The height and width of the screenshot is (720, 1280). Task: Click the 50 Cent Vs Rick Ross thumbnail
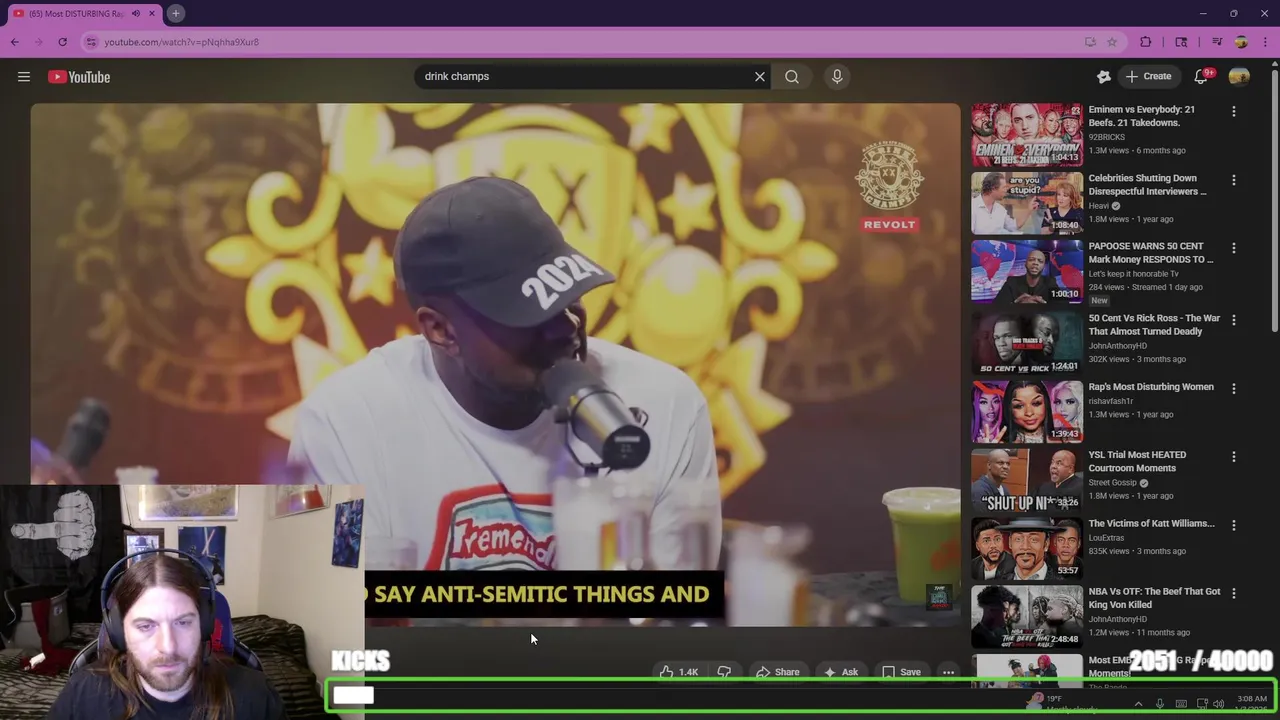pyautogui.click(x=1027, y=343)
